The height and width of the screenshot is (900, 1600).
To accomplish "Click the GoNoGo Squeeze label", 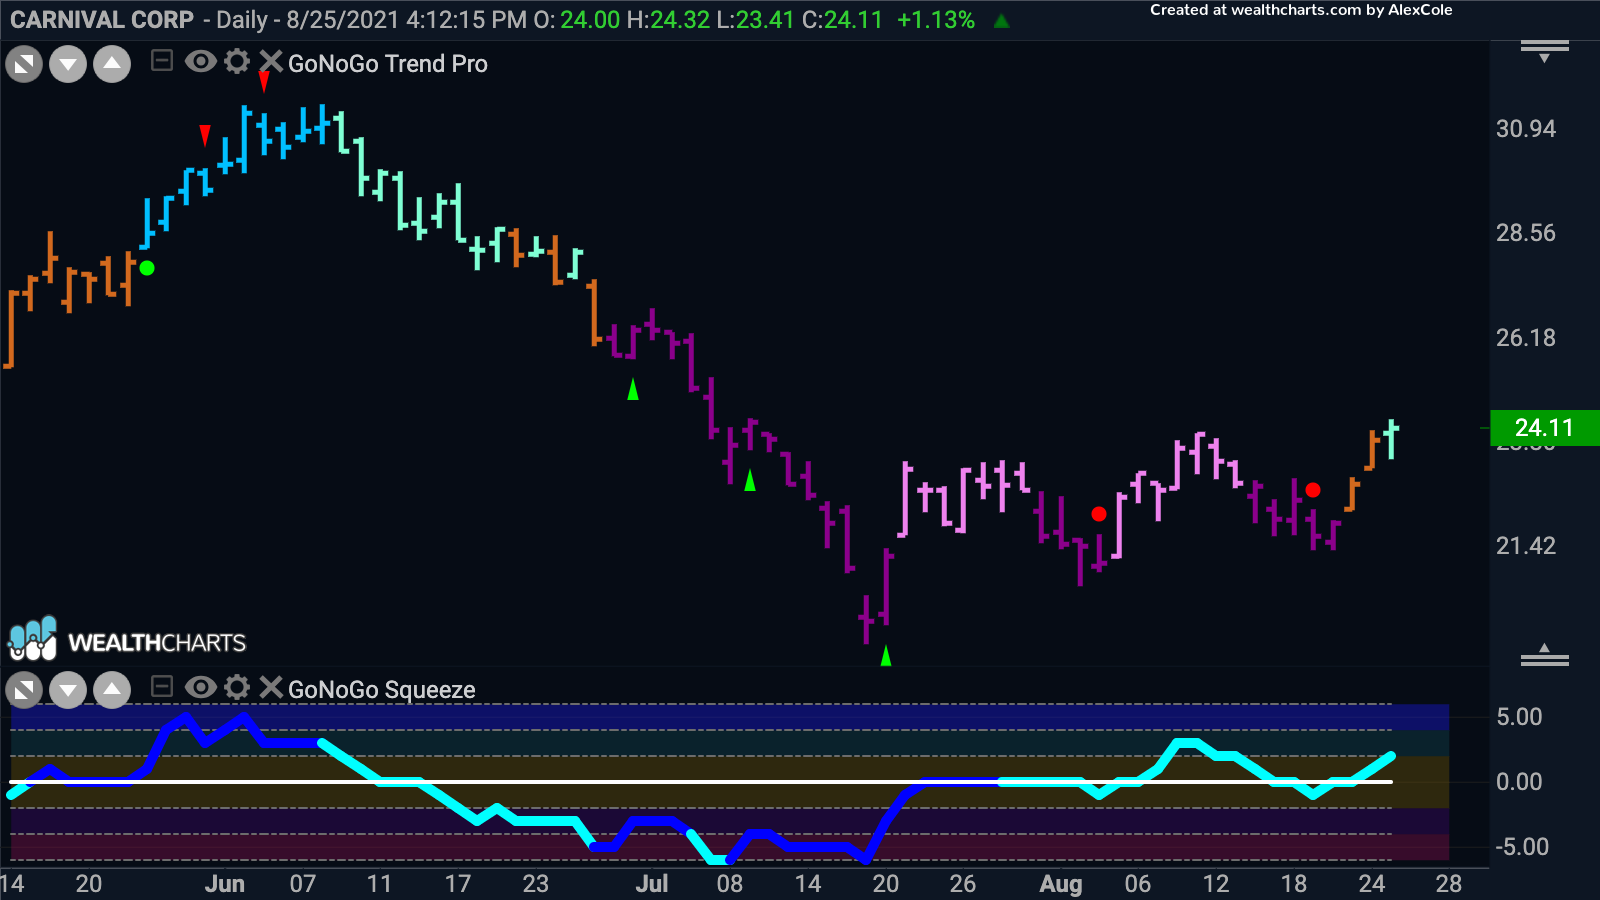I will [382, 690].
